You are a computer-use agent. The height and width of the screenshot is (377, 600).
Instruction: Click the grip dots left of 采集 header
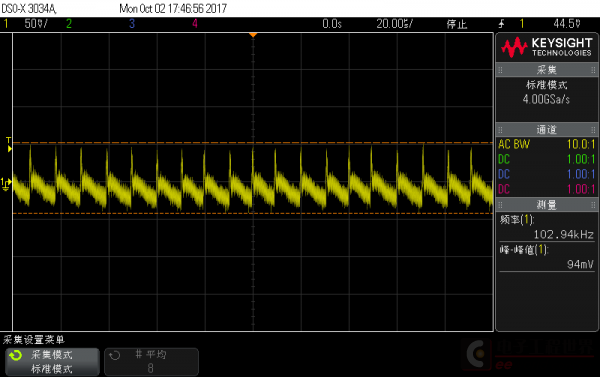pyautogui.click(x=500, y=70)
